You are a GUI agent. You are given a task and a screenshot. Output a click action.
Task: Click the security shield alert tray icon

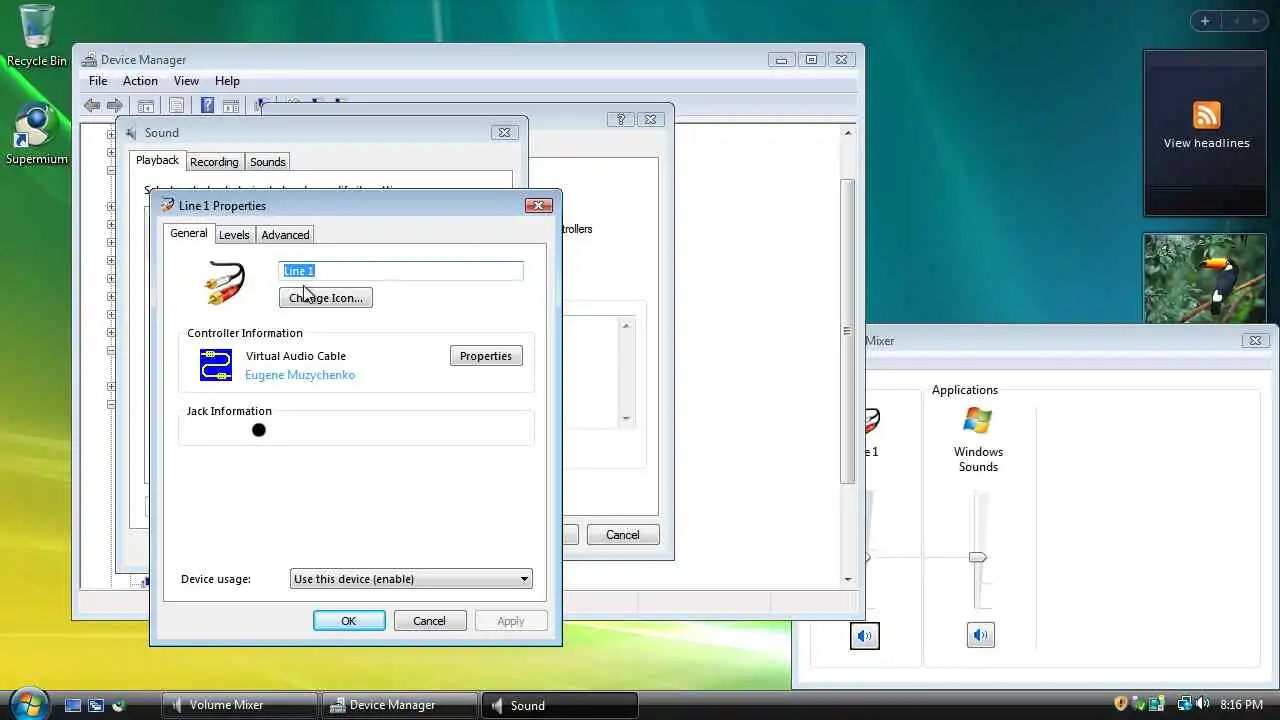pos(1121,704)
